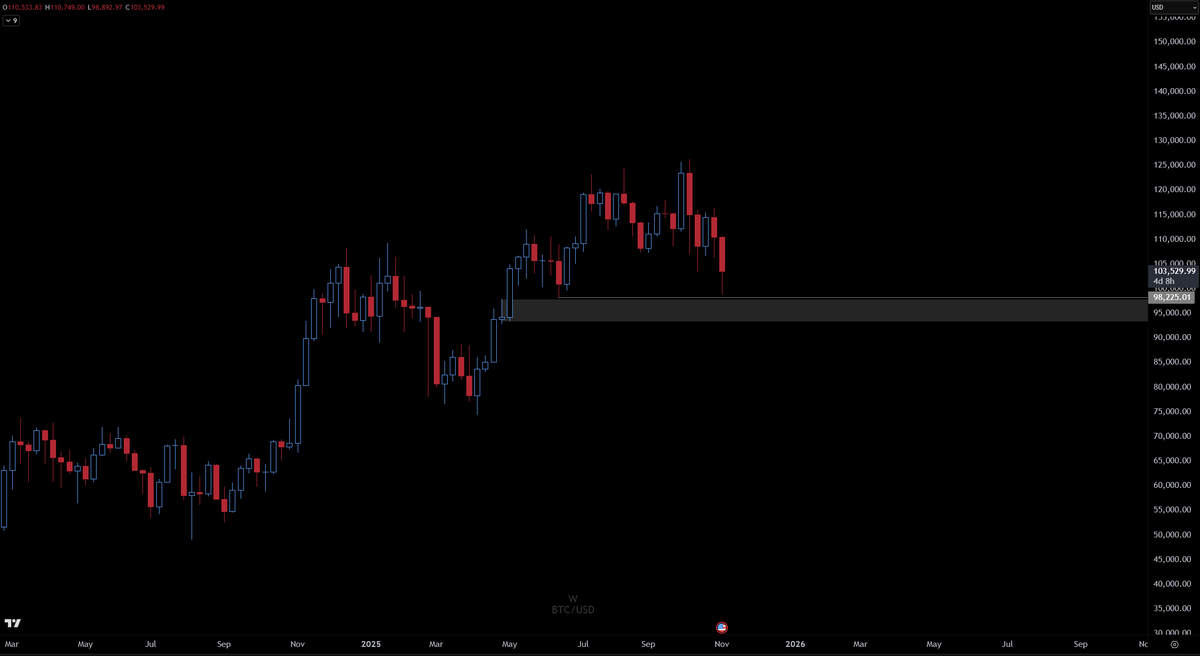
Task: Click the close value 103,529.99 in legend
Action: pyautogui.click(x=148, y=7)
